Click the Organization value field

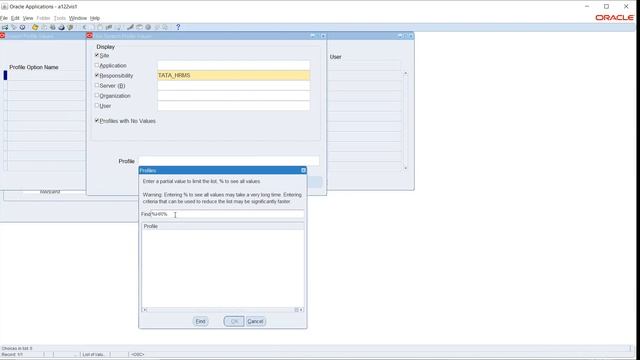[x=233, y=96]
